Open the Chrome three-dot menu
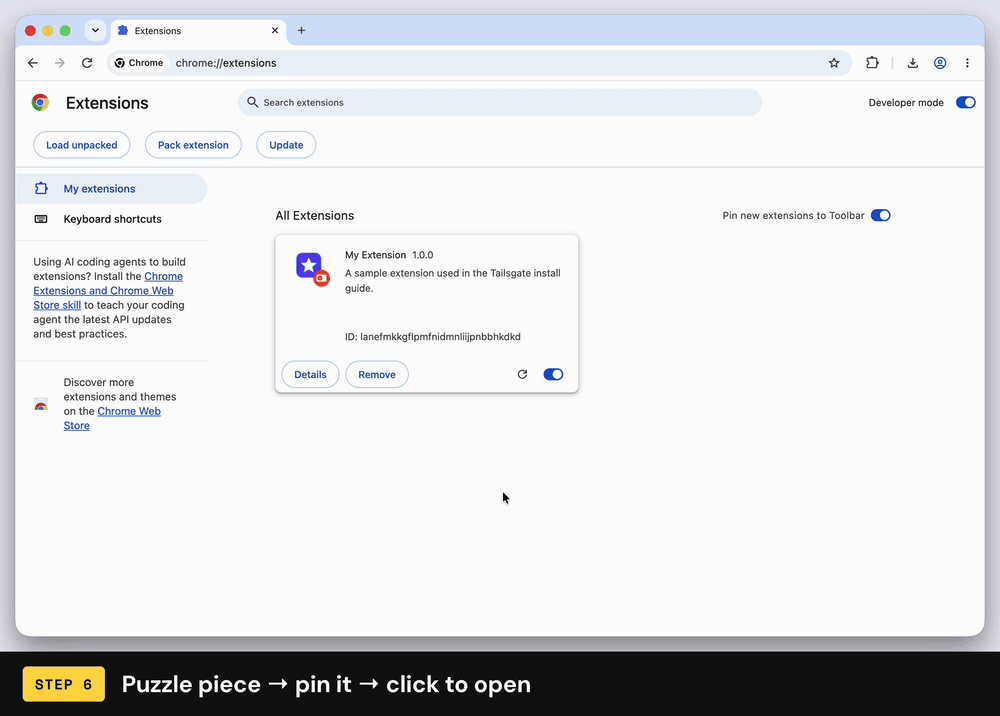This screenshot has height=716, width=1000. tap(967, 63)
